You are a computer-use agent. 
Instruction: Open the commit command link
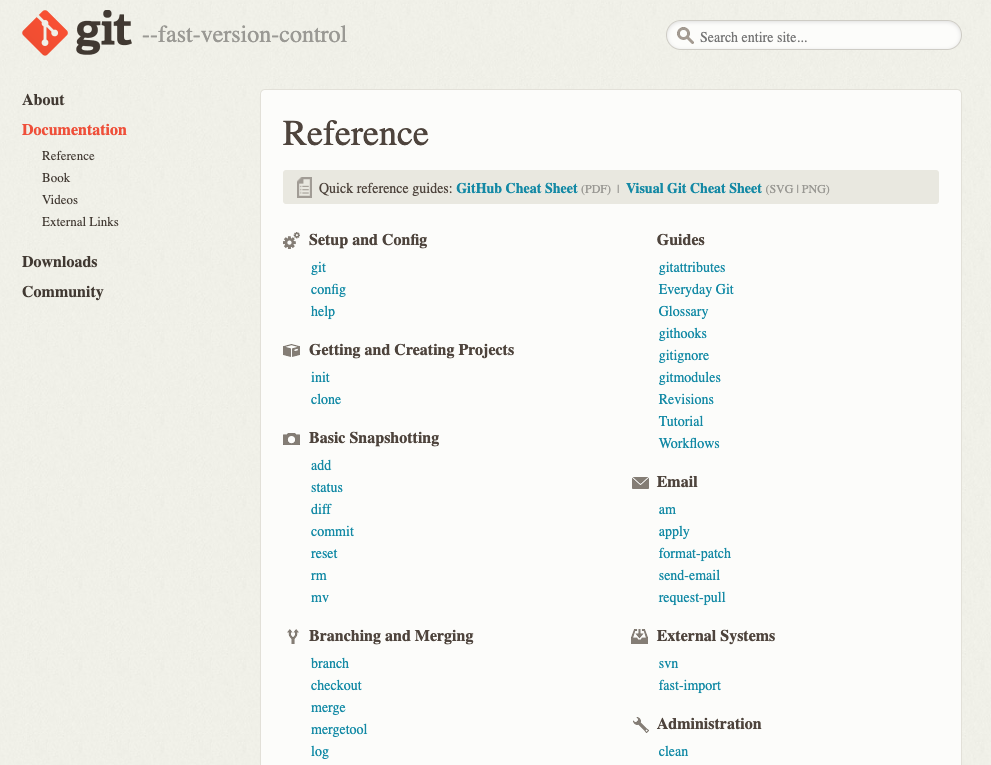pyautogui.click(x=332, y=532)
